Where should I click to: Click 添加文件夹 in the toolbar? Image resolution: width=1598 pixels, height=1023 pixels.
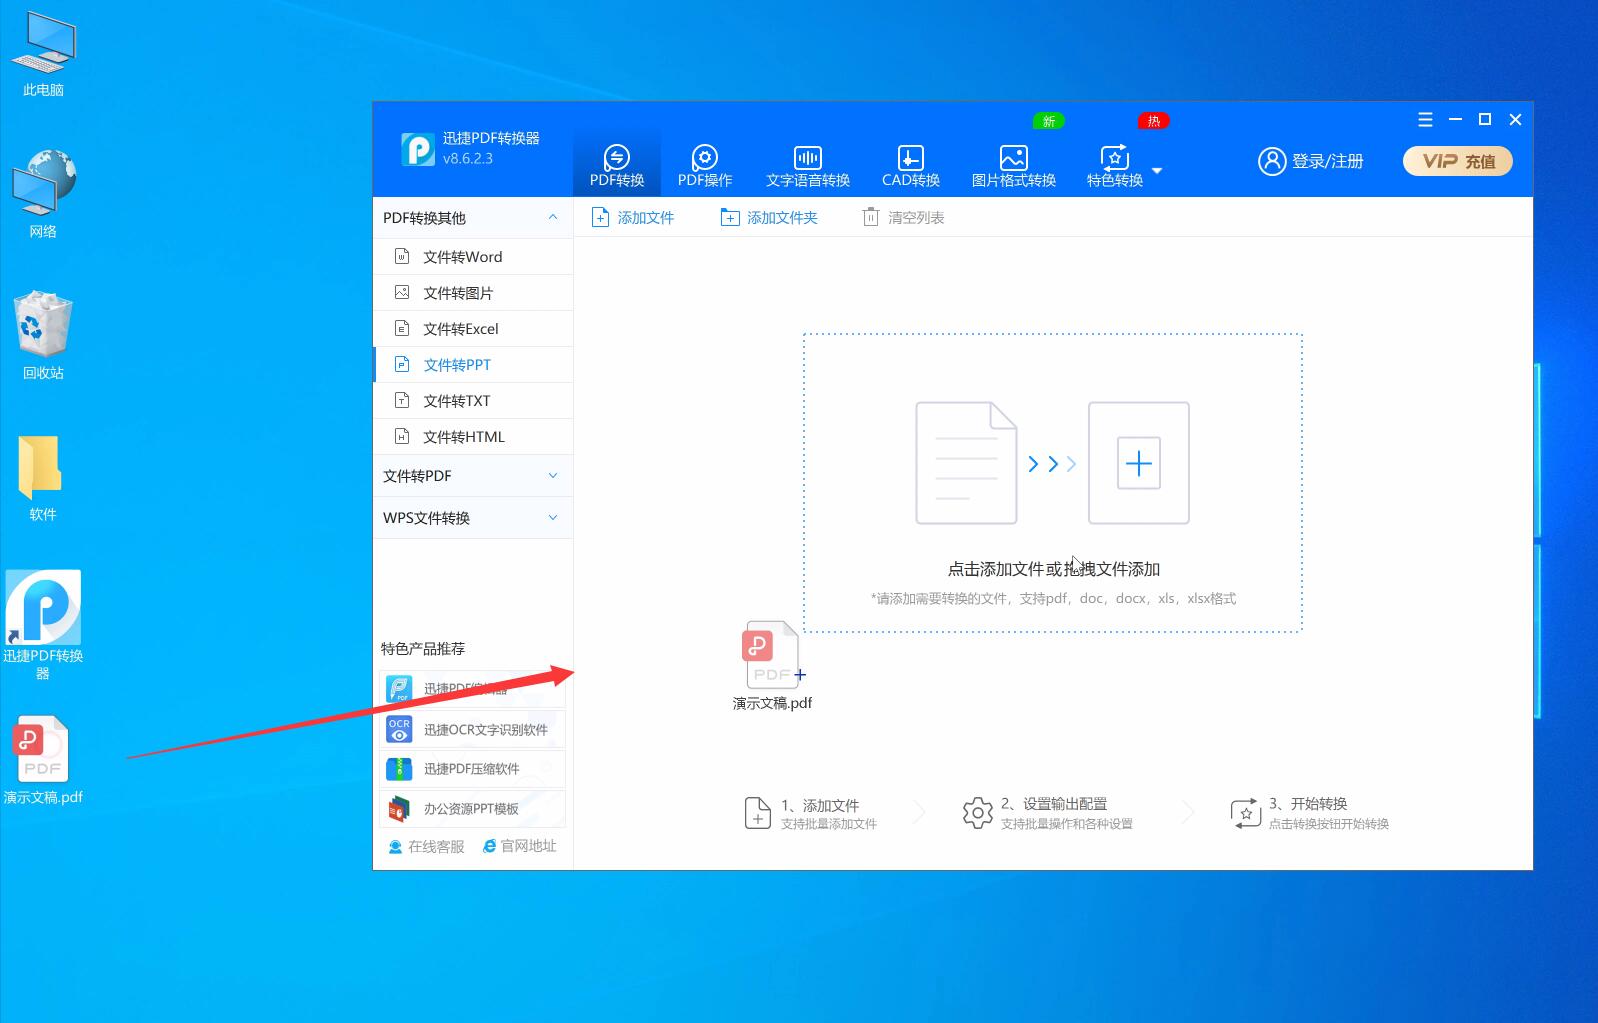[769, 217]
